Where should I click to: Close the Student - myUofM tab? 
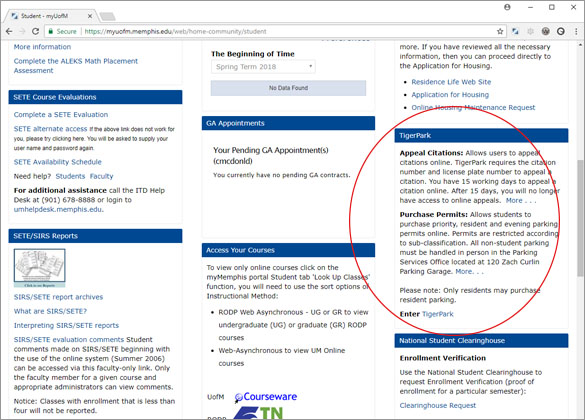pos(90,16)
